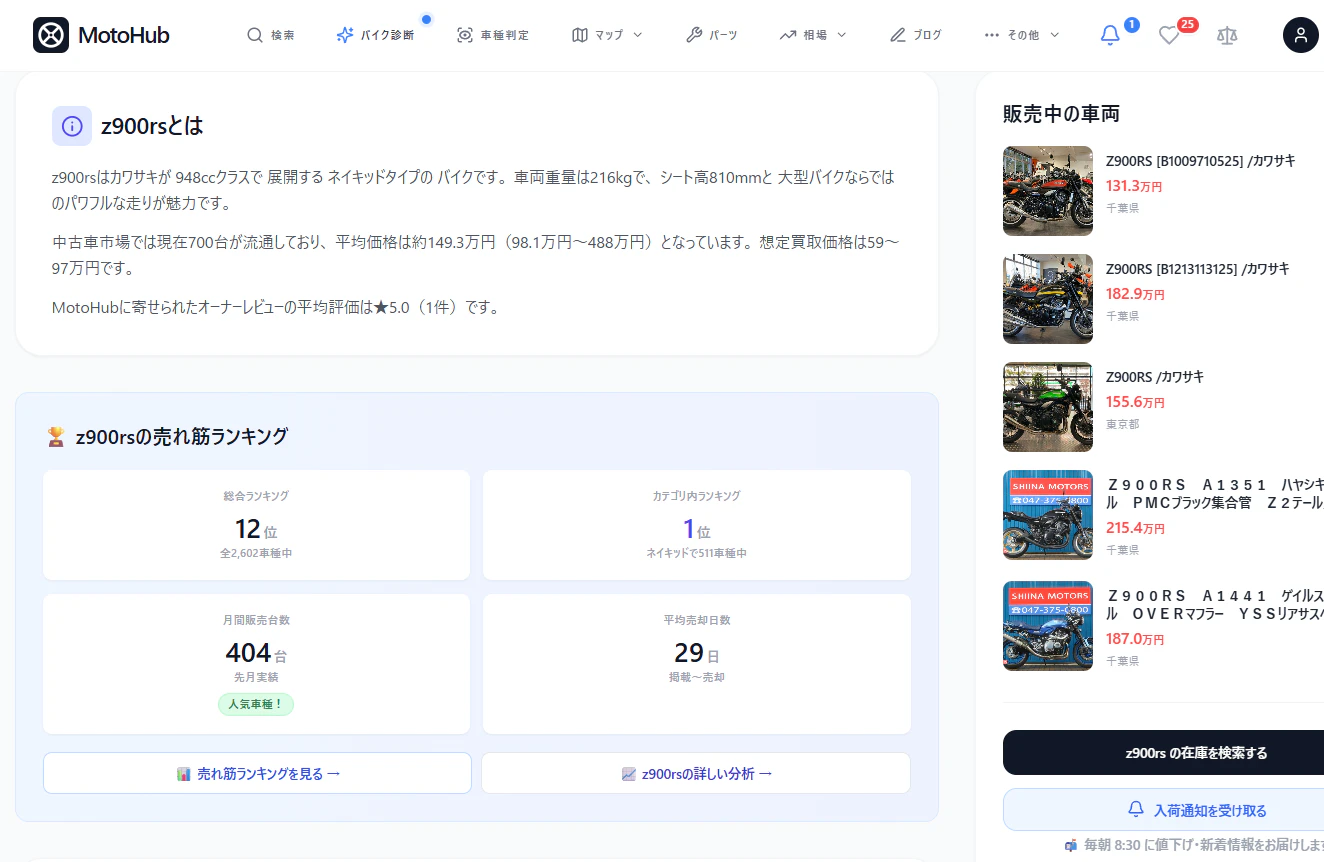Open the user account avatar

[x=1301, y=35]
